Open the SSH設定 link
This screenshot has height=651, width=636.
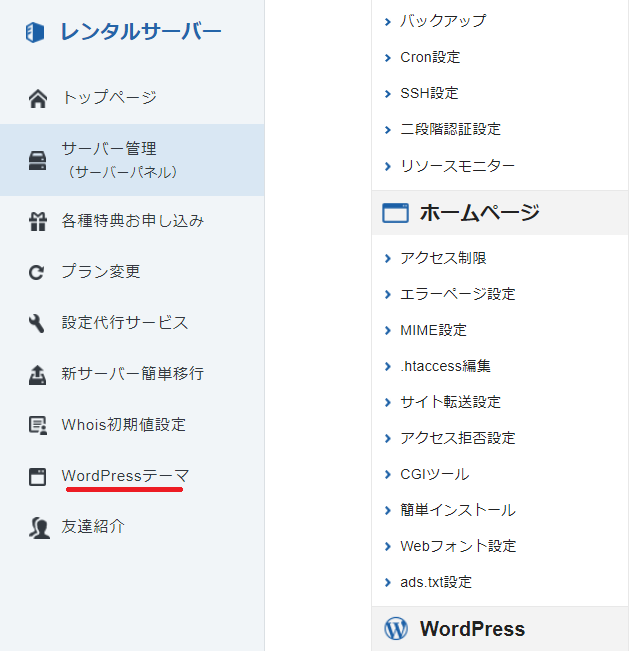(429, 93)
